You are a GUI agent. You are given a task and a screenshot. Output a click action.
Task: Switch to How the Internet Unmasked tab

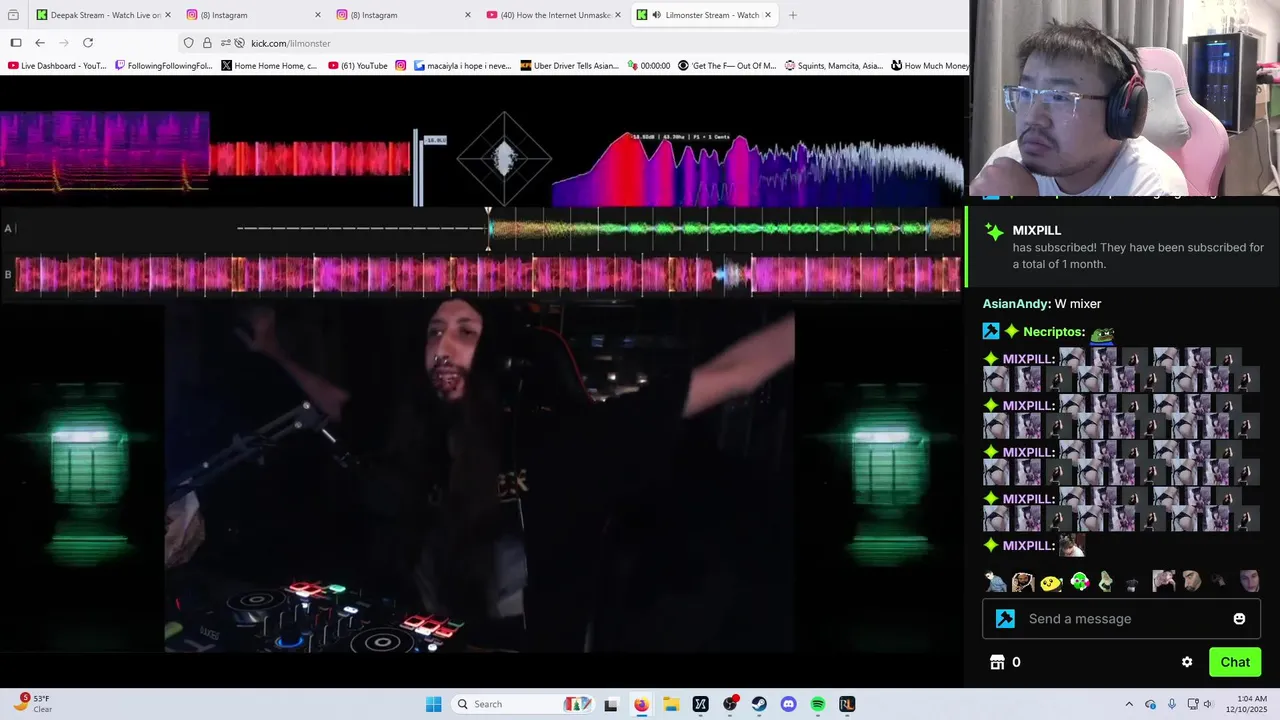tap(552, 15)
